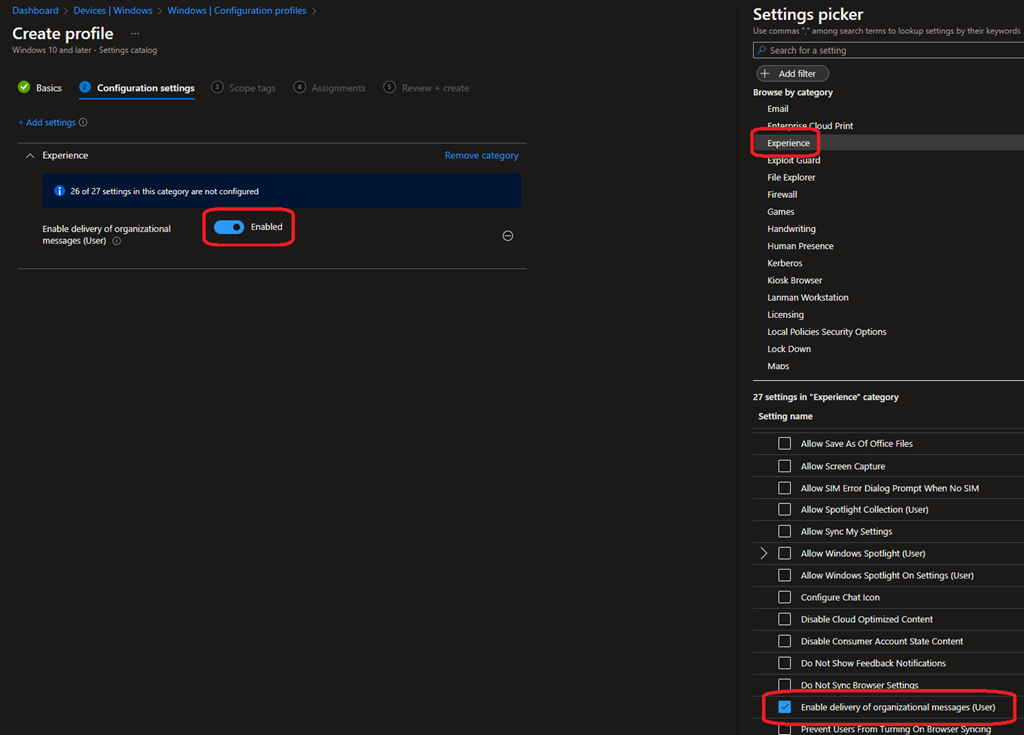
Task: Open the ellipsis menu beside Create profile
Action: (135, 34)
